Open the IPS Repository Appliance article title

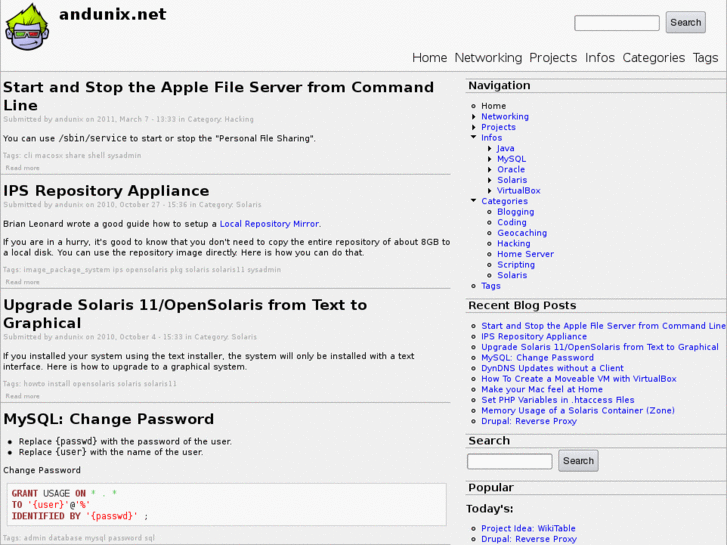[106, 191]
